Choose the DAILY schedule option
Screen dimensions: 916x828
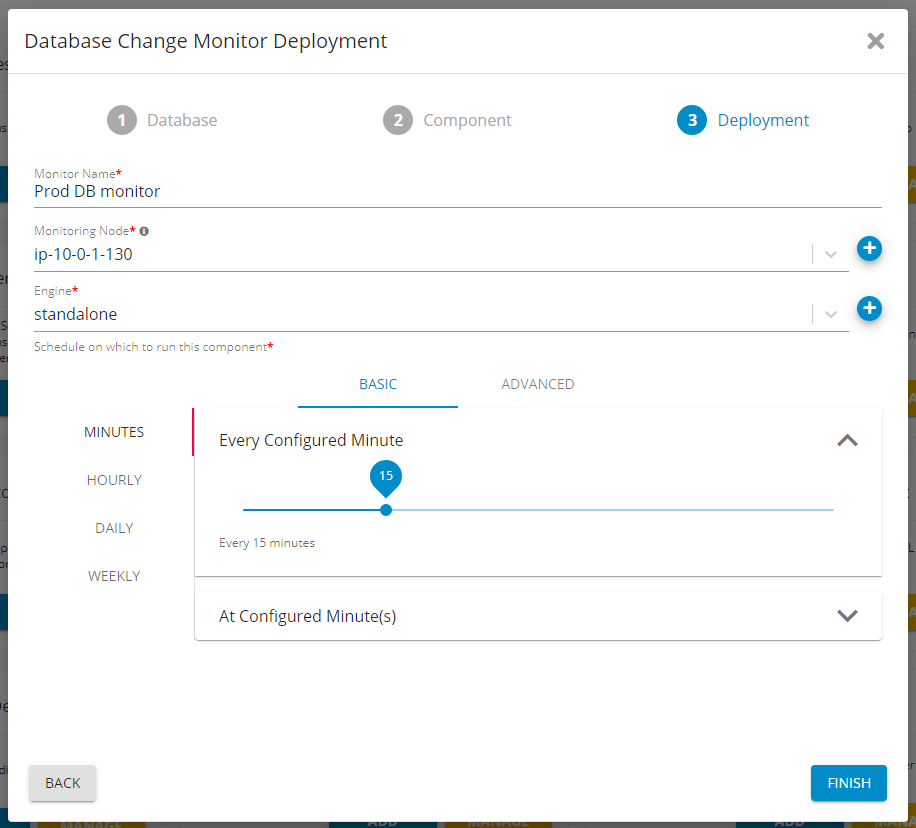pos(114,528)
